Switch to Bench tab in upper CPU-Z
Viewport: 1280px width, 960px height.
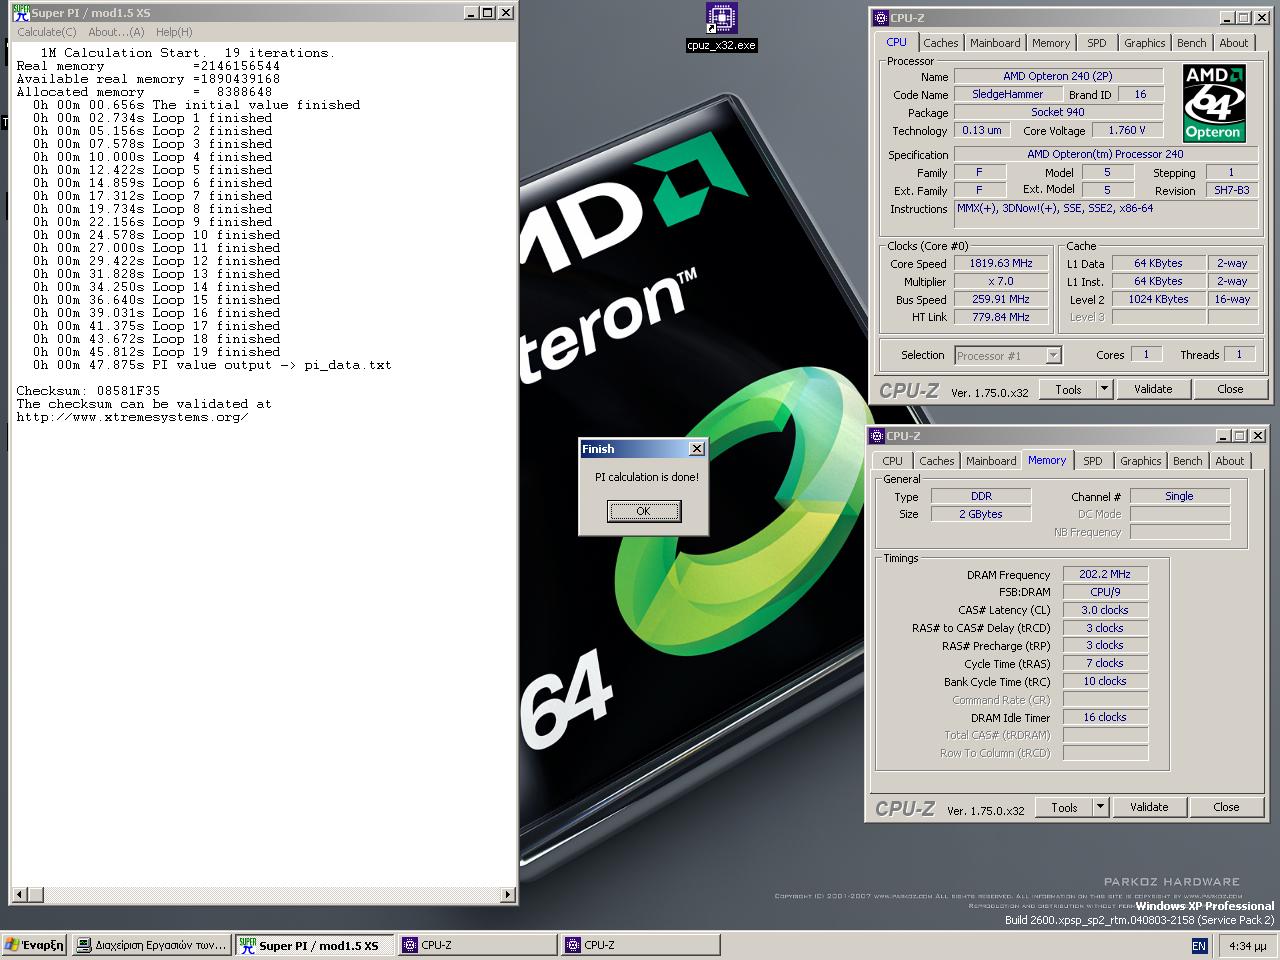tap(1191, 43)
